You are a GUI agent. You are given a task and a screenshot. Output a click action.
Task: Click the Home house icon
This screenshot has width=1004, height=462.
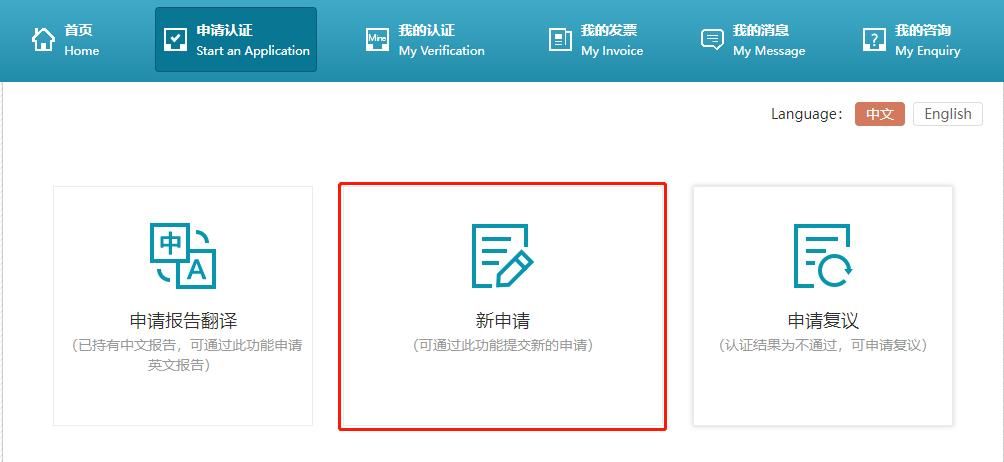tap(43, 40)
